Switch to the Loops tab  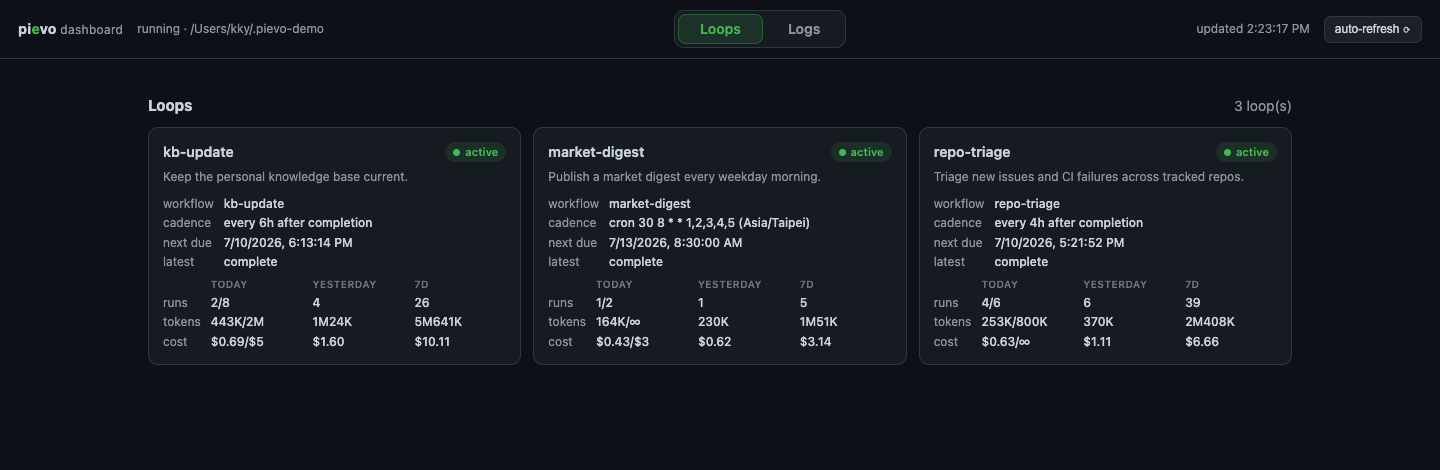pos(720,29)
